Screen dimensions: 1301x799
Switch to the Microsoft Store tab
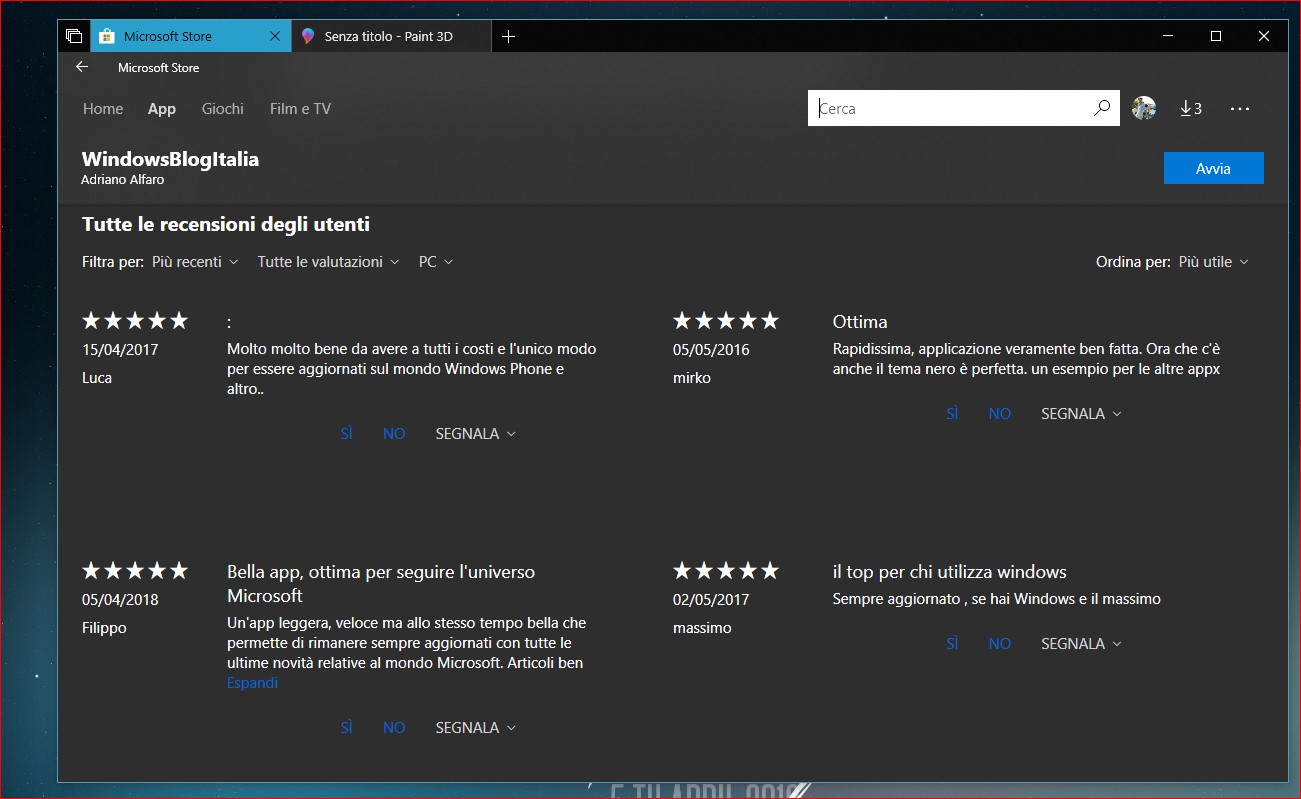click(192, 36)
